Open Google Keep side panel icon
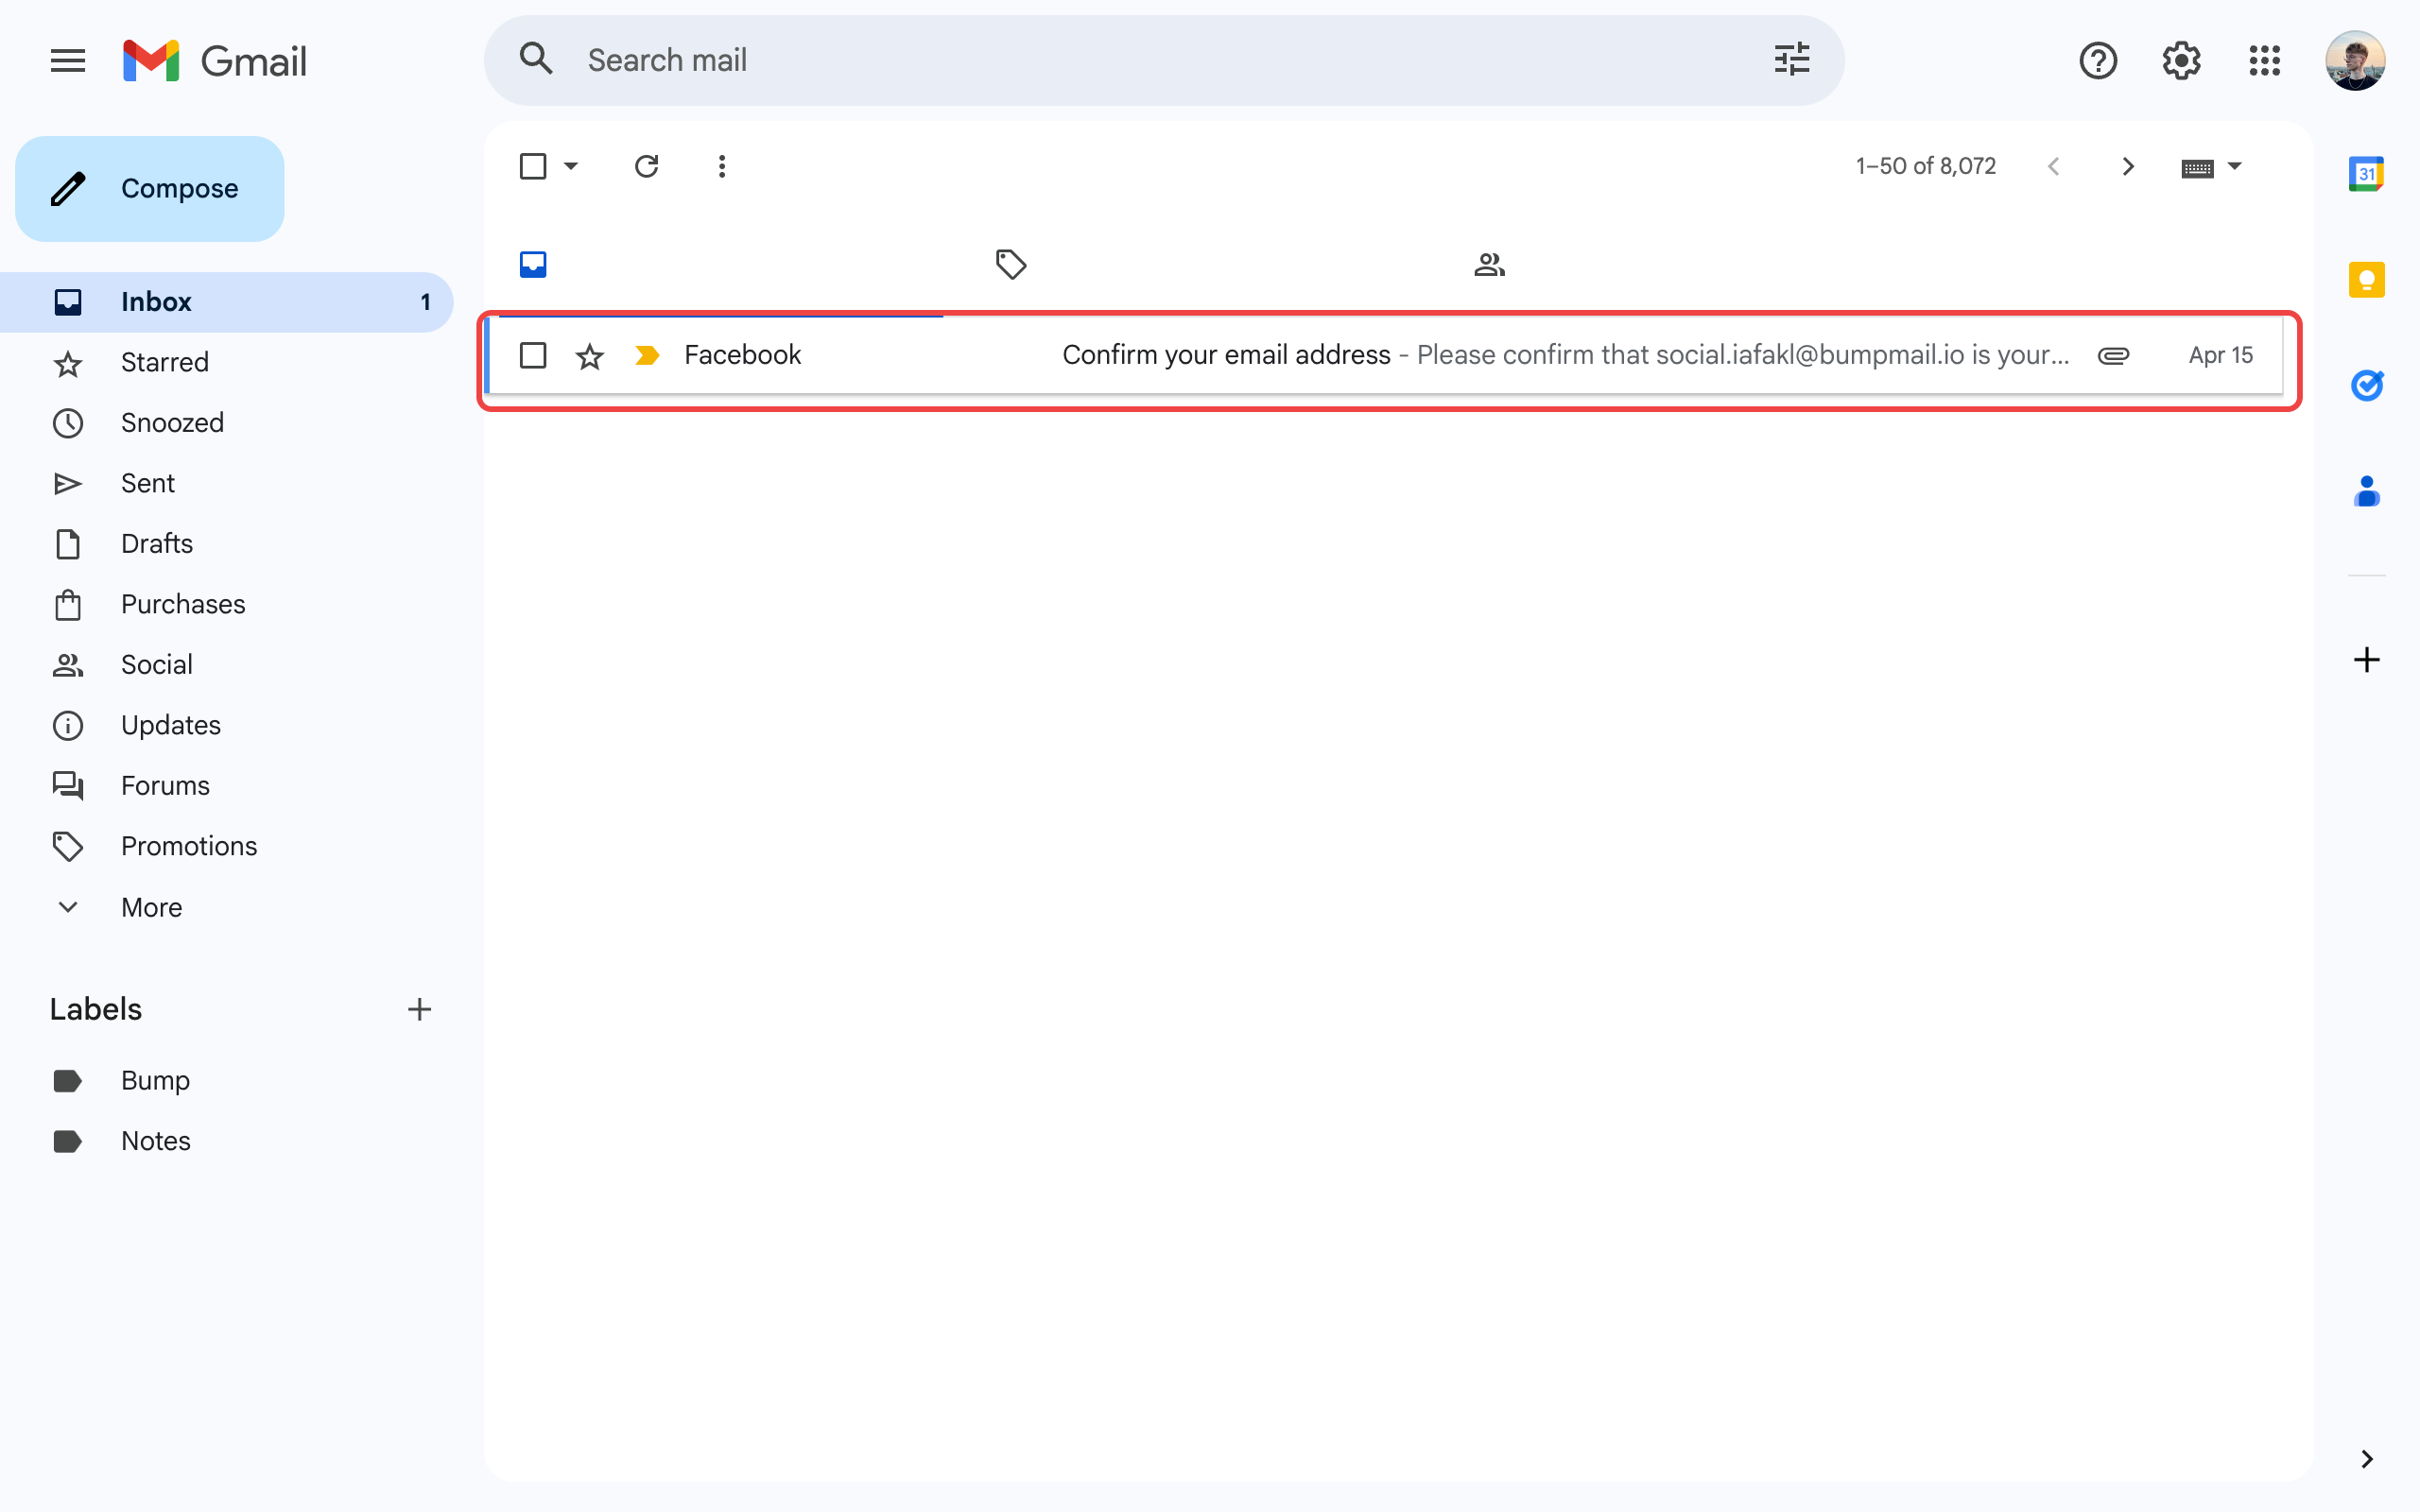The height and width of the screenshot is (1512, 2420). 2366,279
